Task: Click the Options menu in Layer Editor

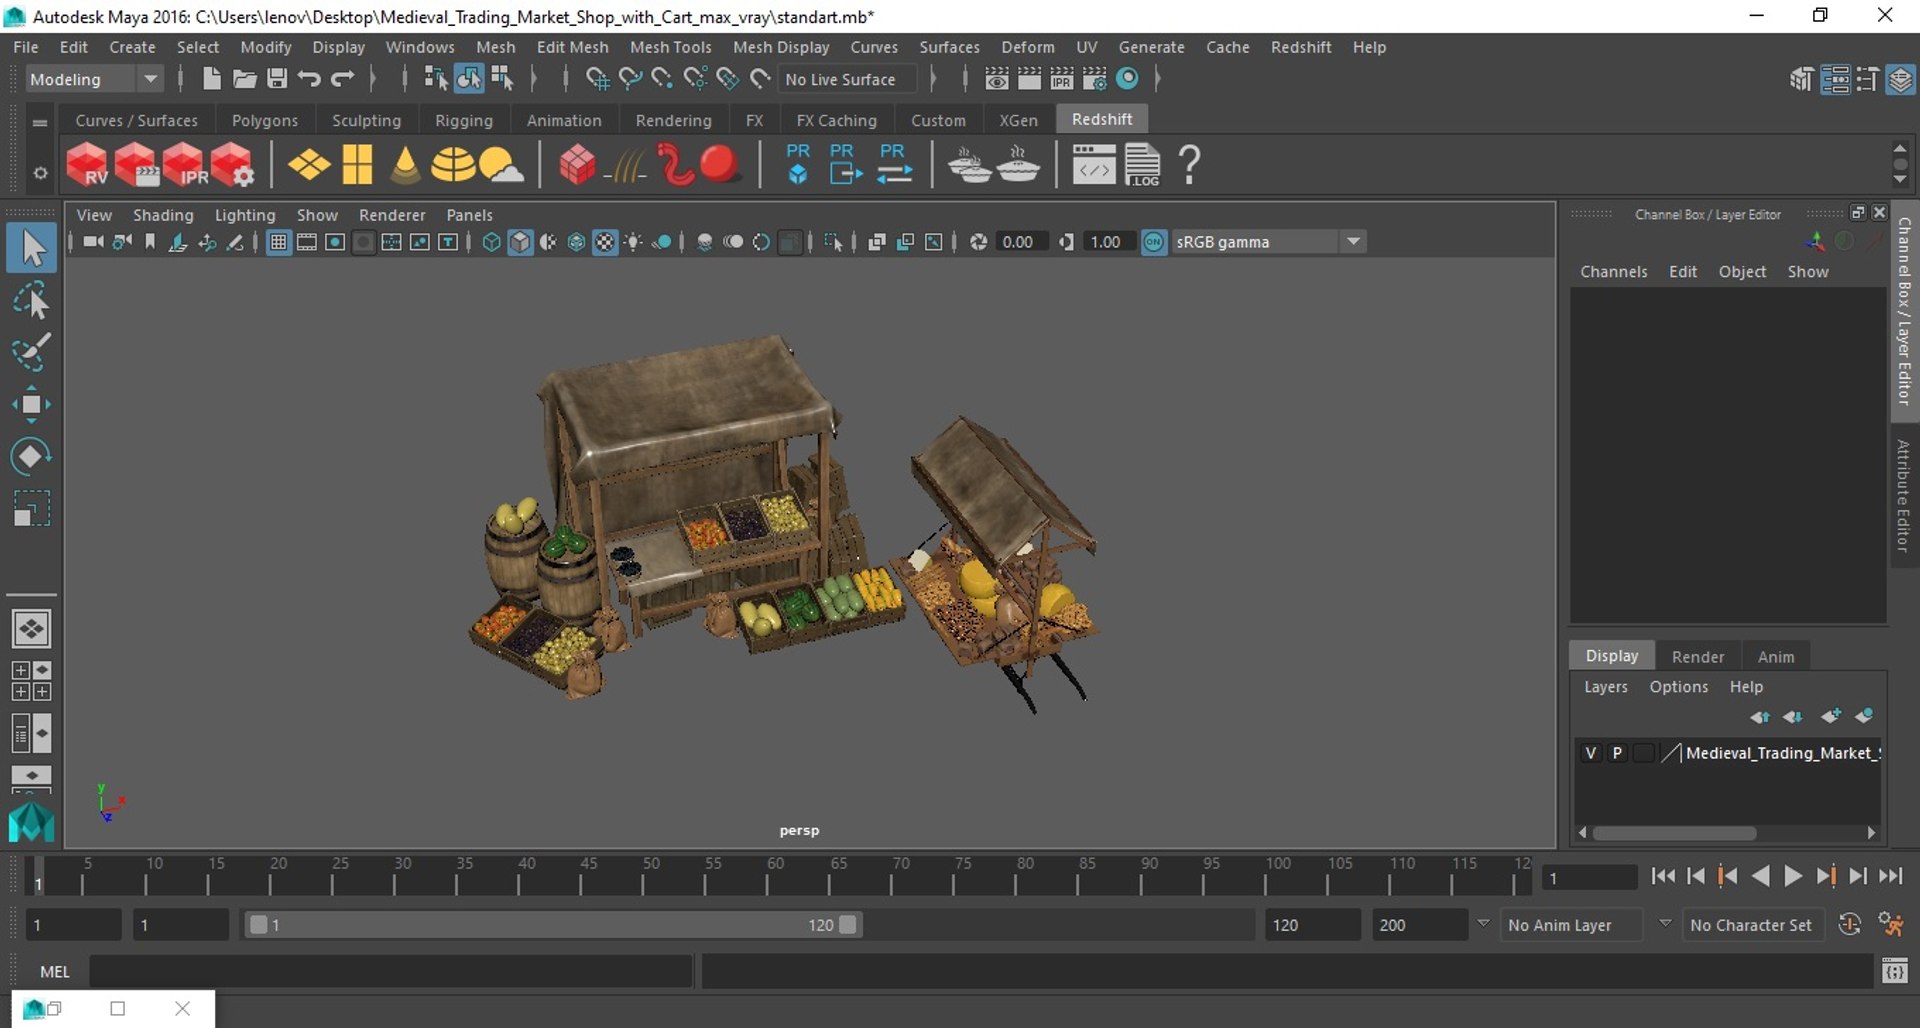Action: click(x=1678, y=687)
